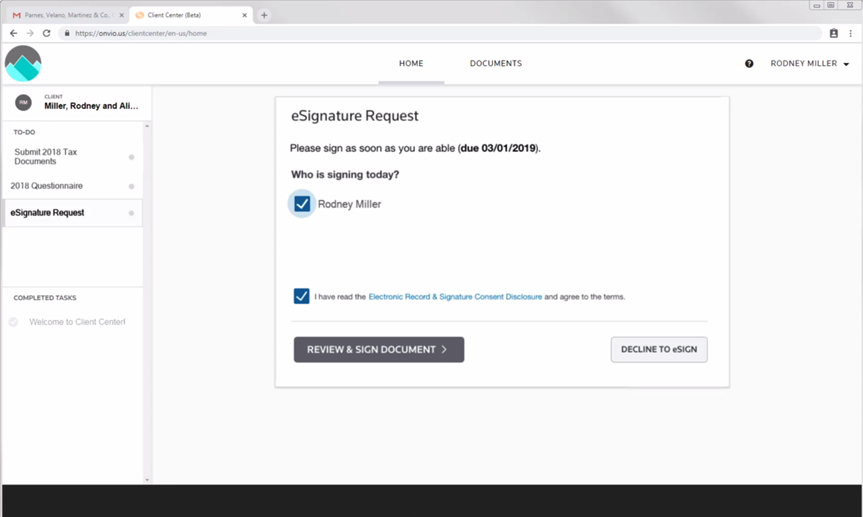Click the Decline to eSign button
The image size is (863, 517).
(658, 349)
